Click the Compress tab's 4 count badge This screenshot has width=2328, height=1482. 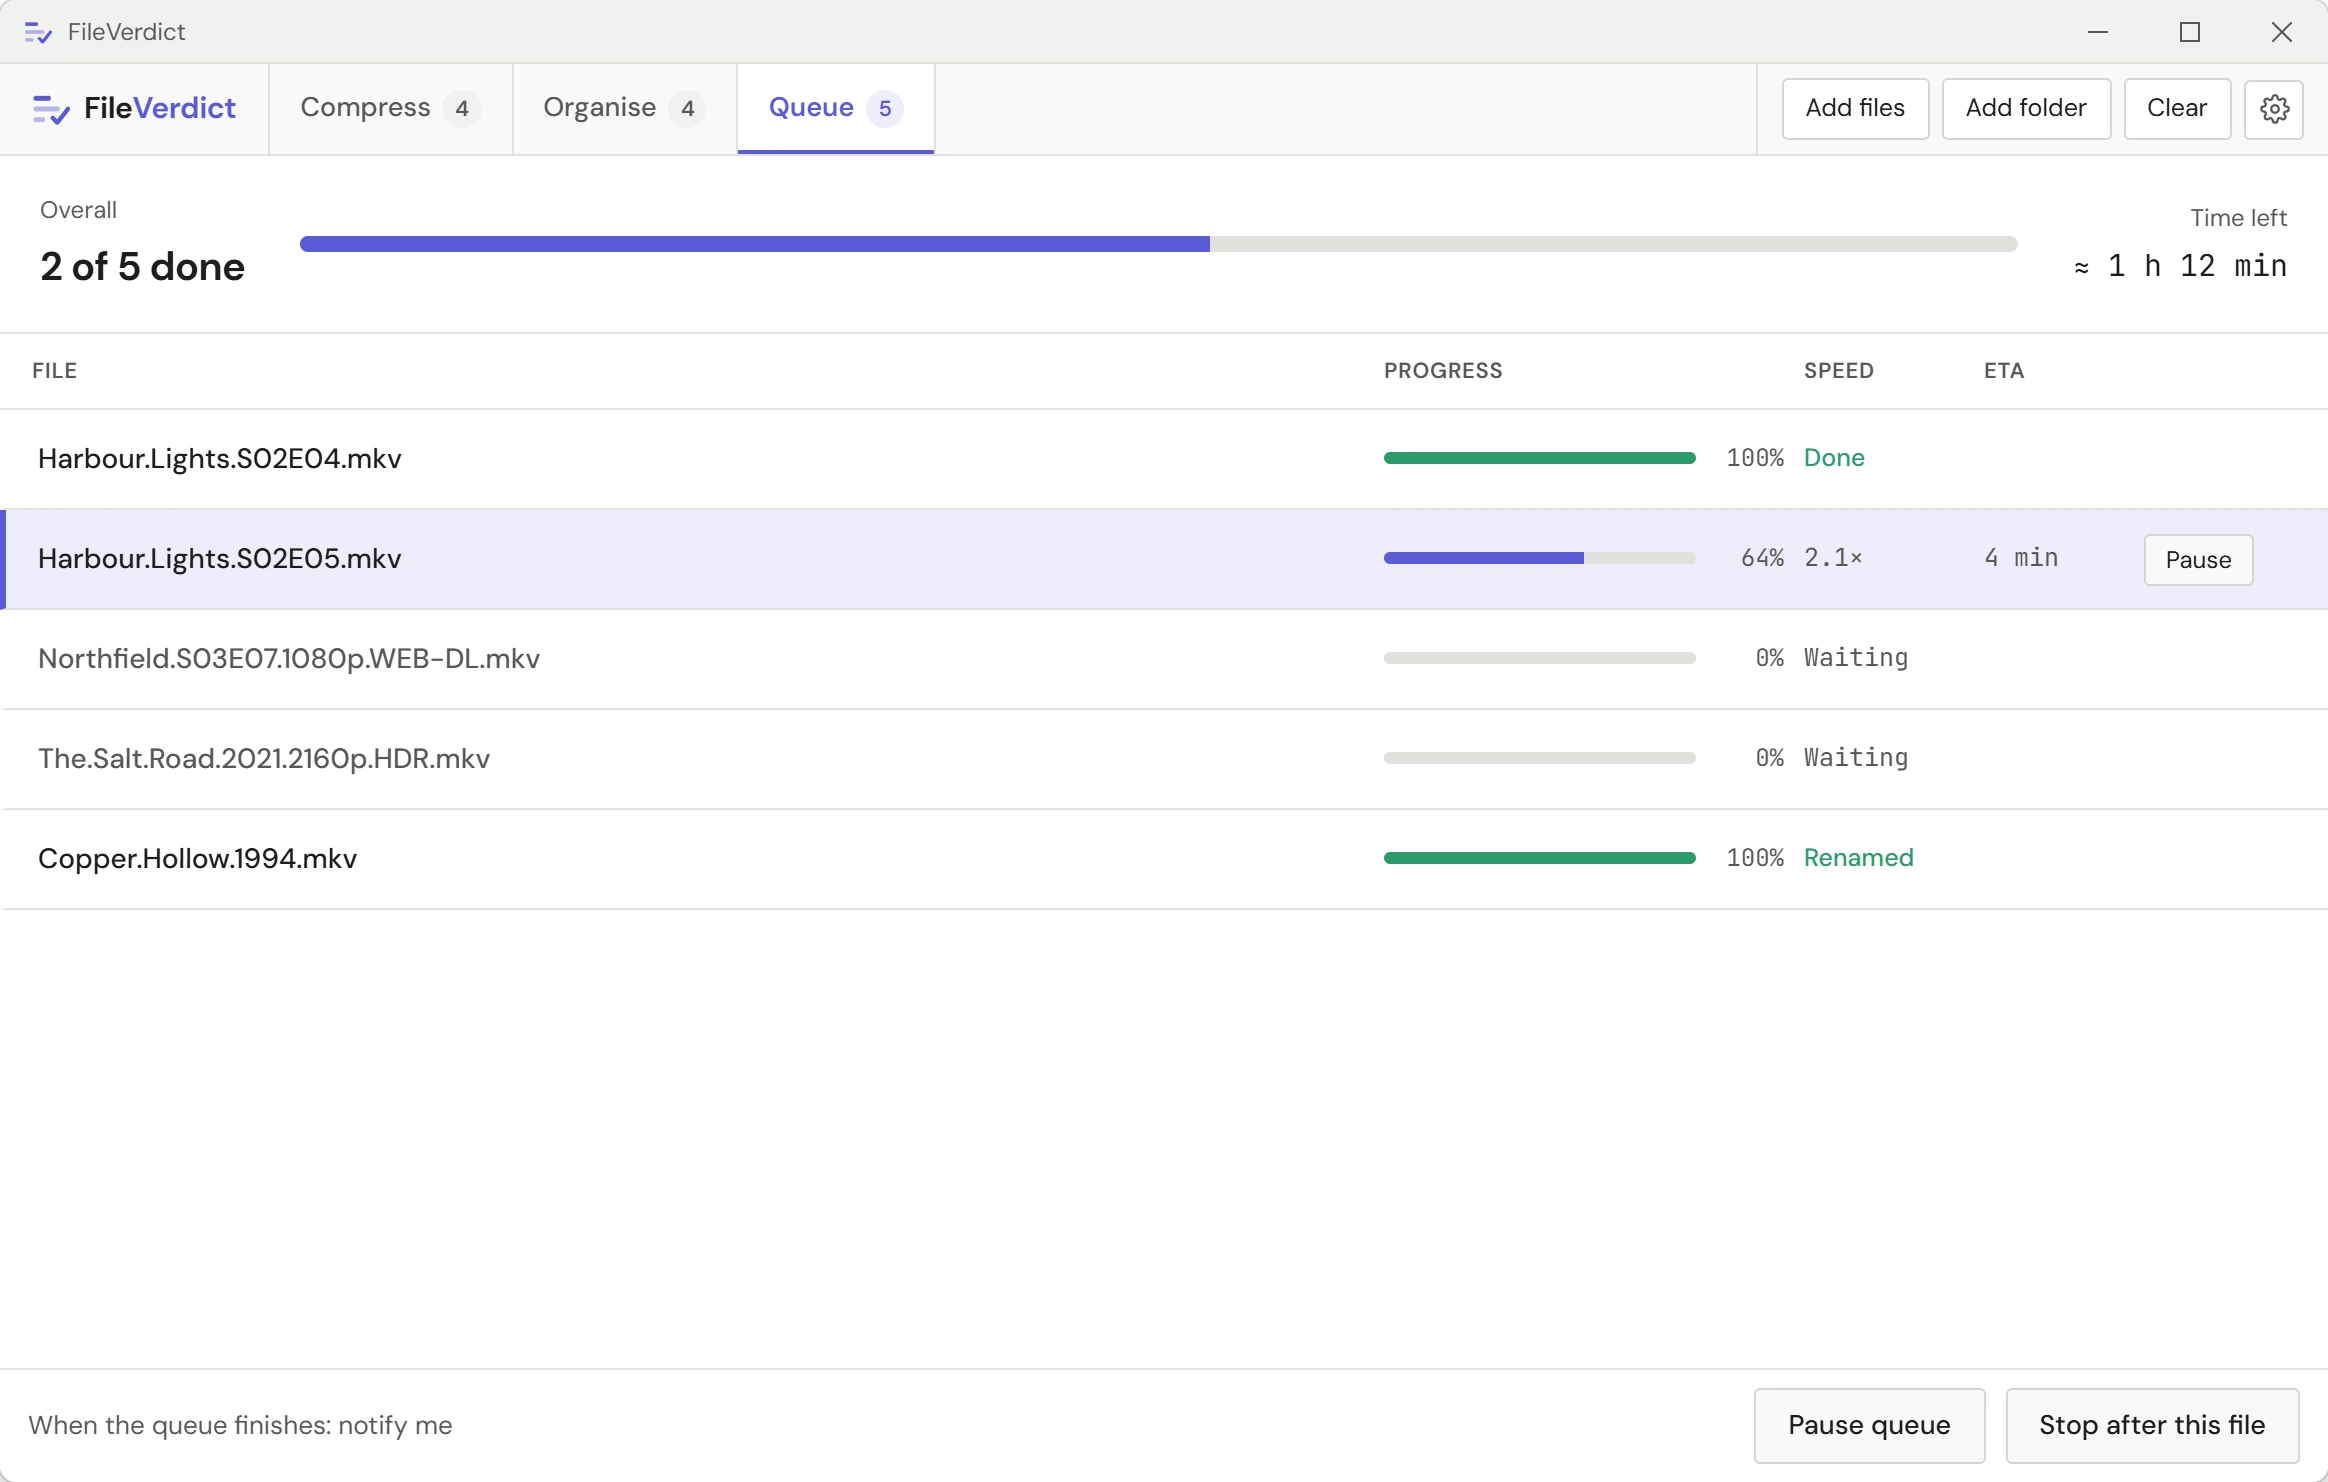tap(462, 108)
